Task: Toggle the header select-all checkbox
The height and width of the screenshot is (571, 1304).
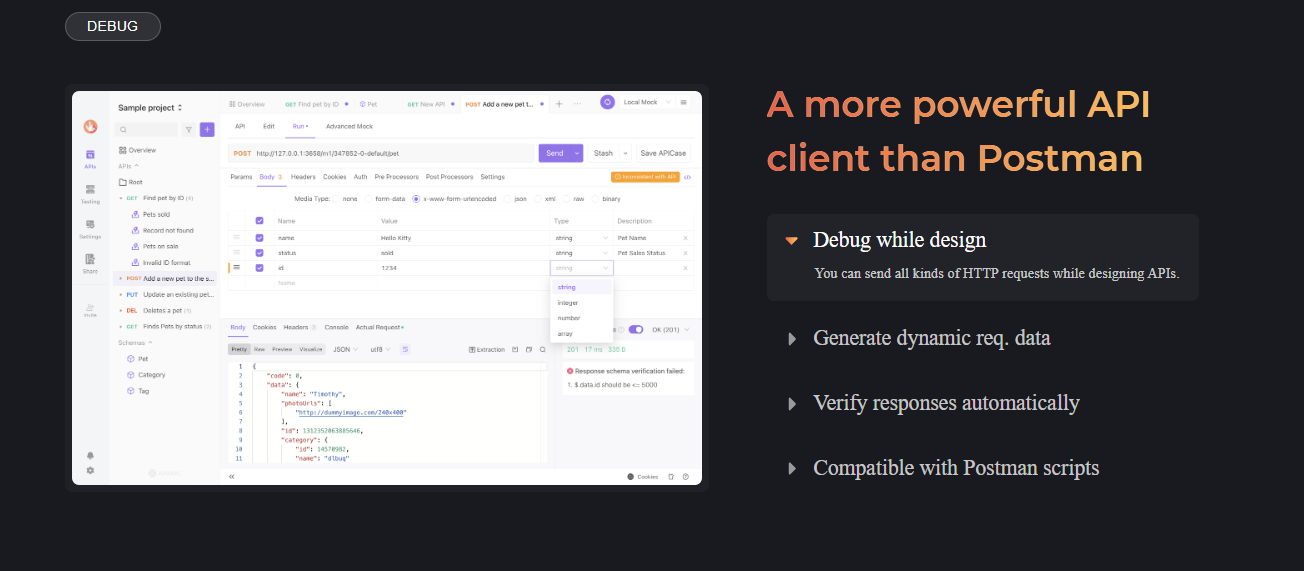Action: click(260, 221)
